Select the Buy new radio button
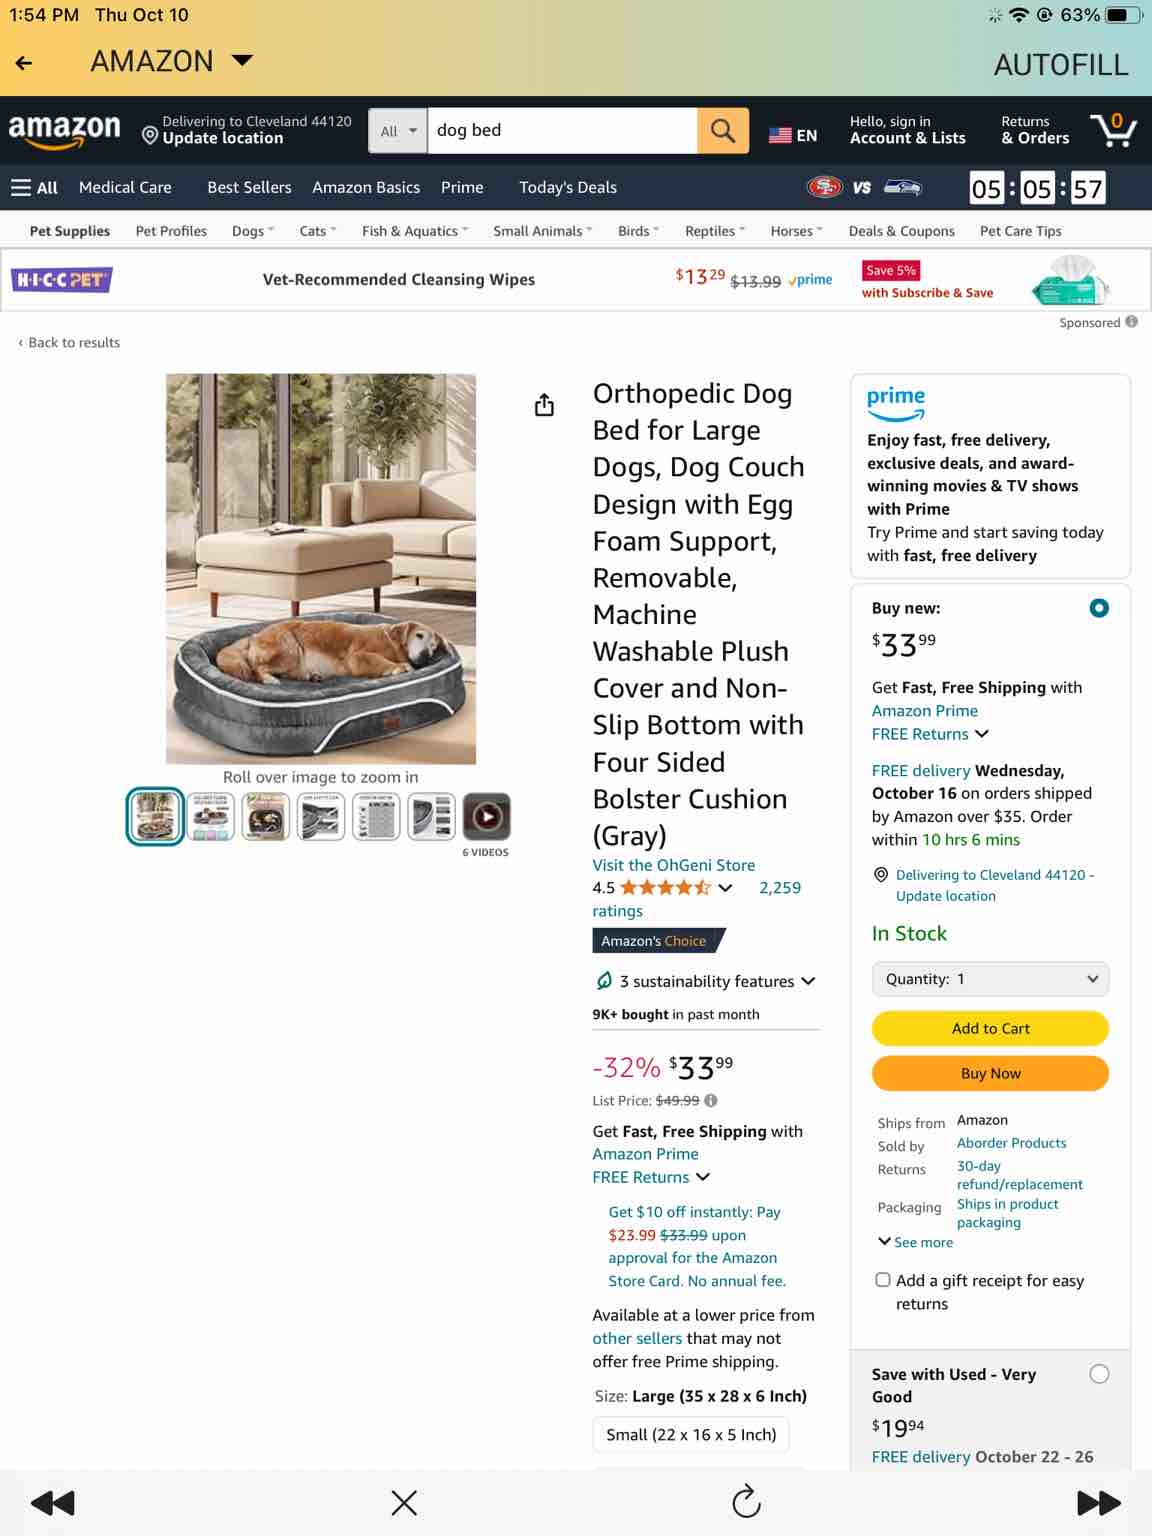1152x1536 pixels. coord(1099,608)
